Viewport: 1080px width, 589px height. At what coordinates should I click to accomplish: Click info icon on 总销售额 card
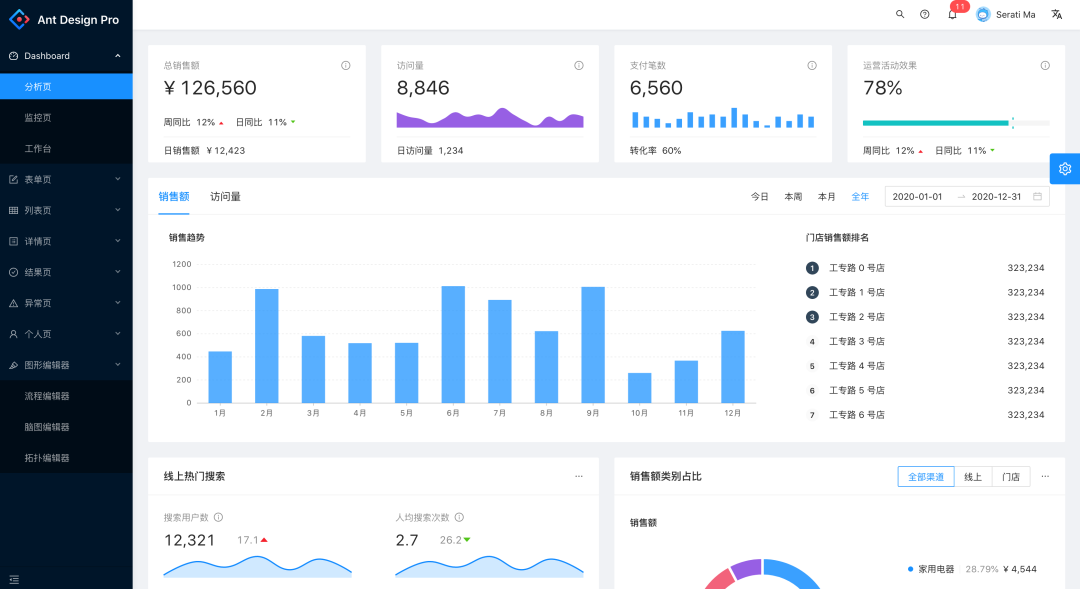pos(346,66)
